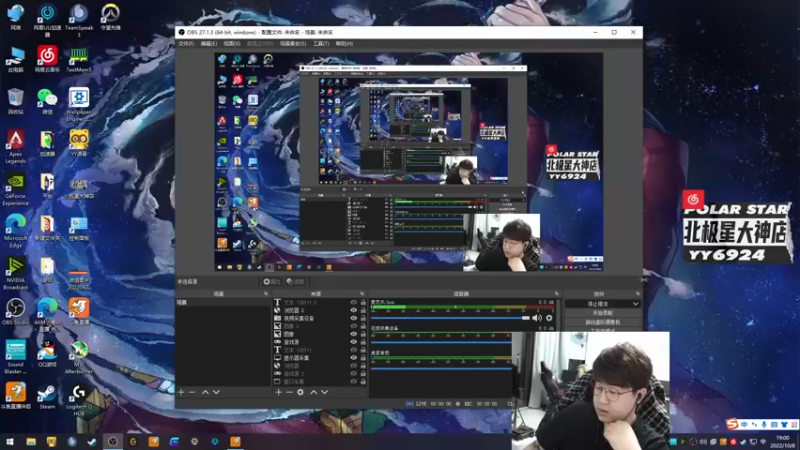Mute 麦克风/Aux with the speaker icon
The width and height of the screenshot is (800, 450).
[x=537, y=318]
